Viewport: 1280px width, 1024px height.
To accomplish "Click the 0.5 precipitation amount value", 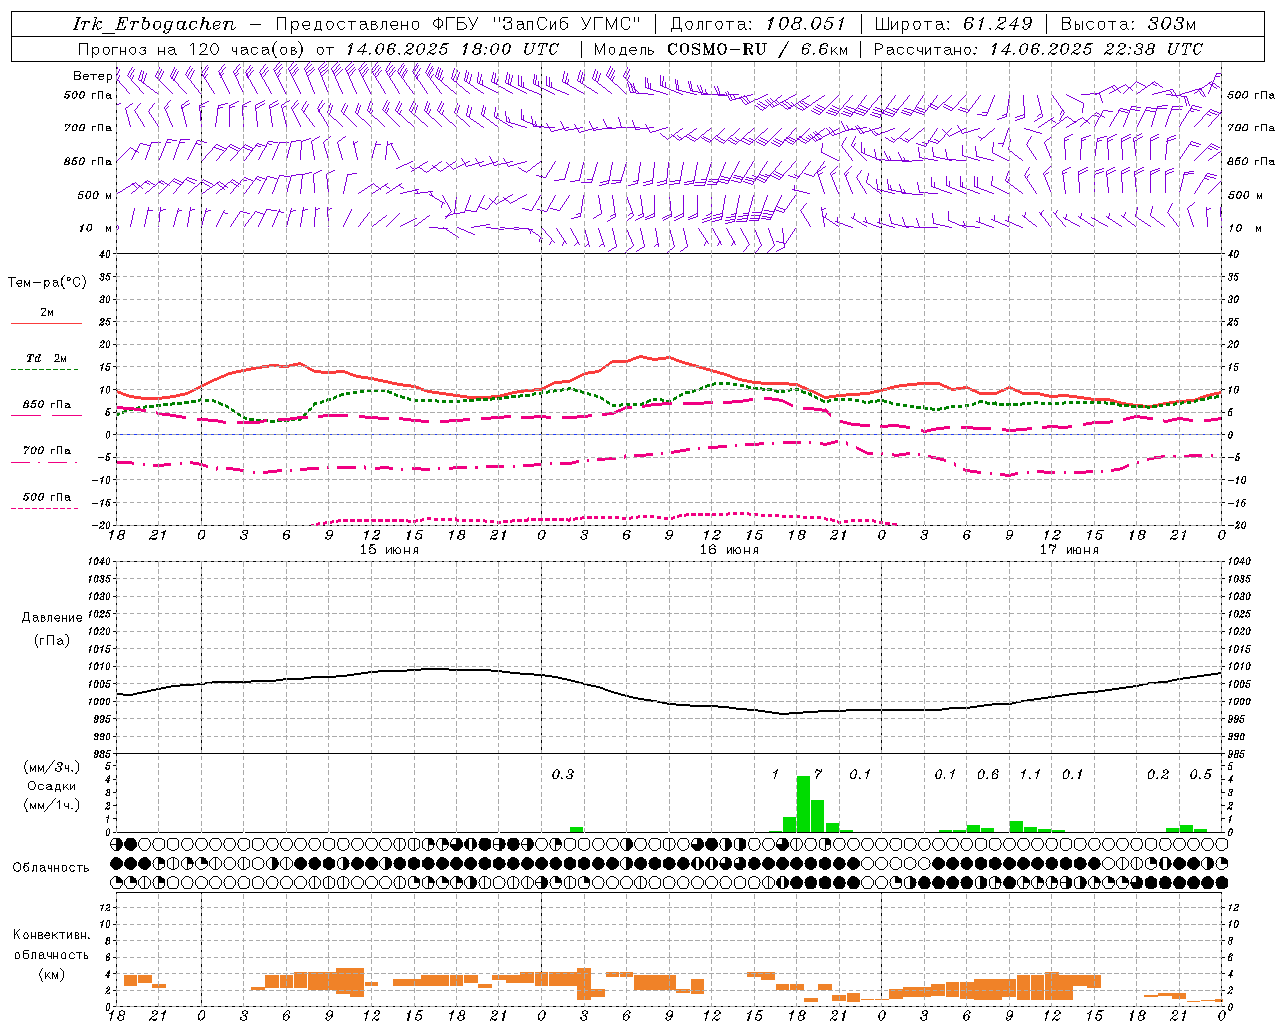I will 1201,774.
